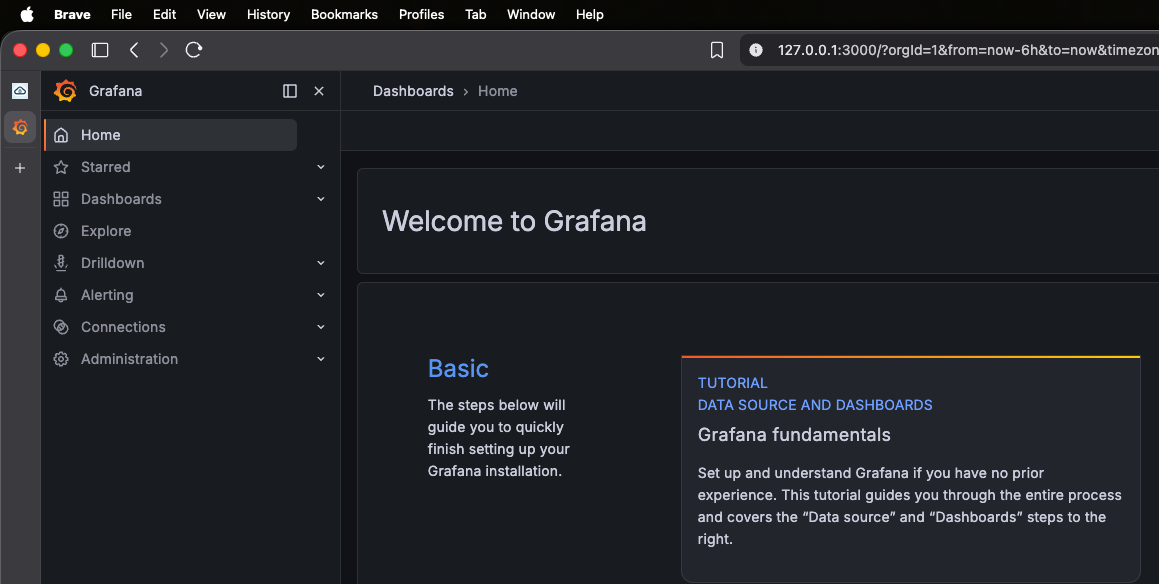Click the Alerting bell icon

(x=61, y=295)
